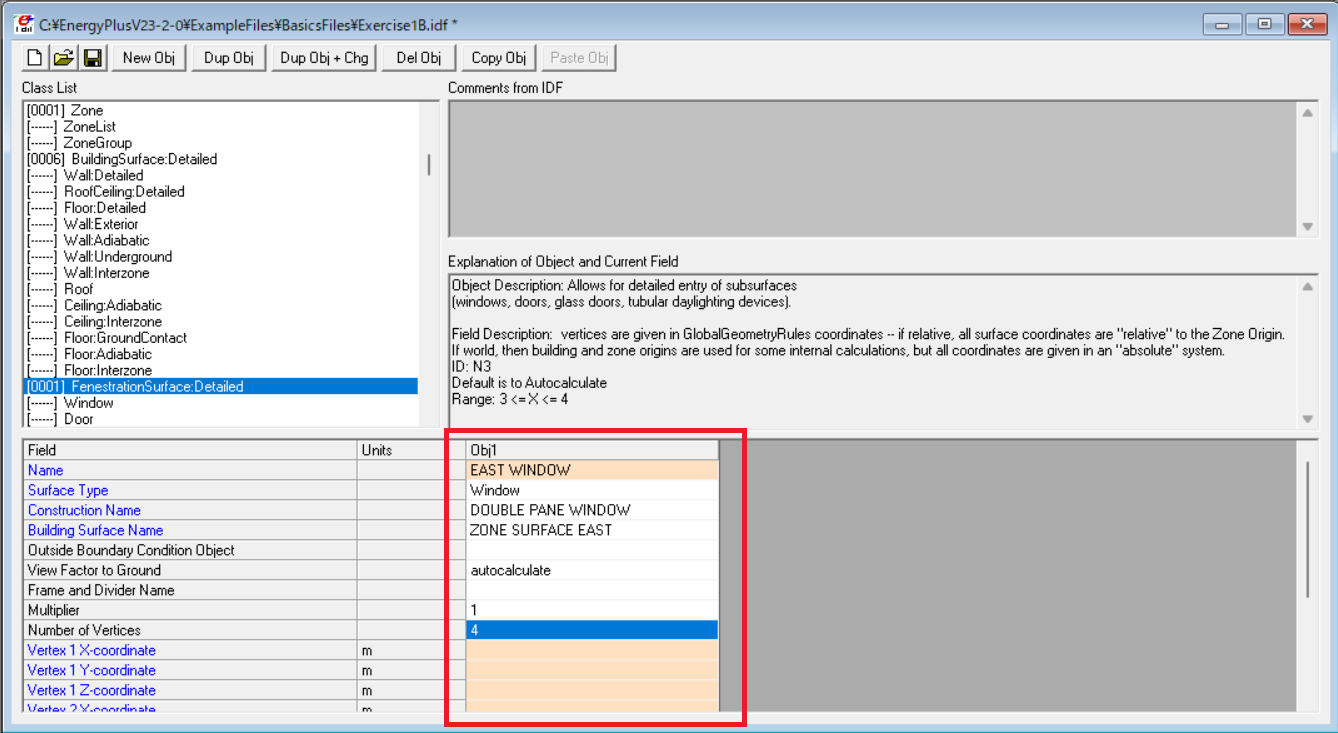Screen dimensions: 1338x733
Task: Click up arrow of Explanation pane scrollbar
Action: pos(1308,286)
